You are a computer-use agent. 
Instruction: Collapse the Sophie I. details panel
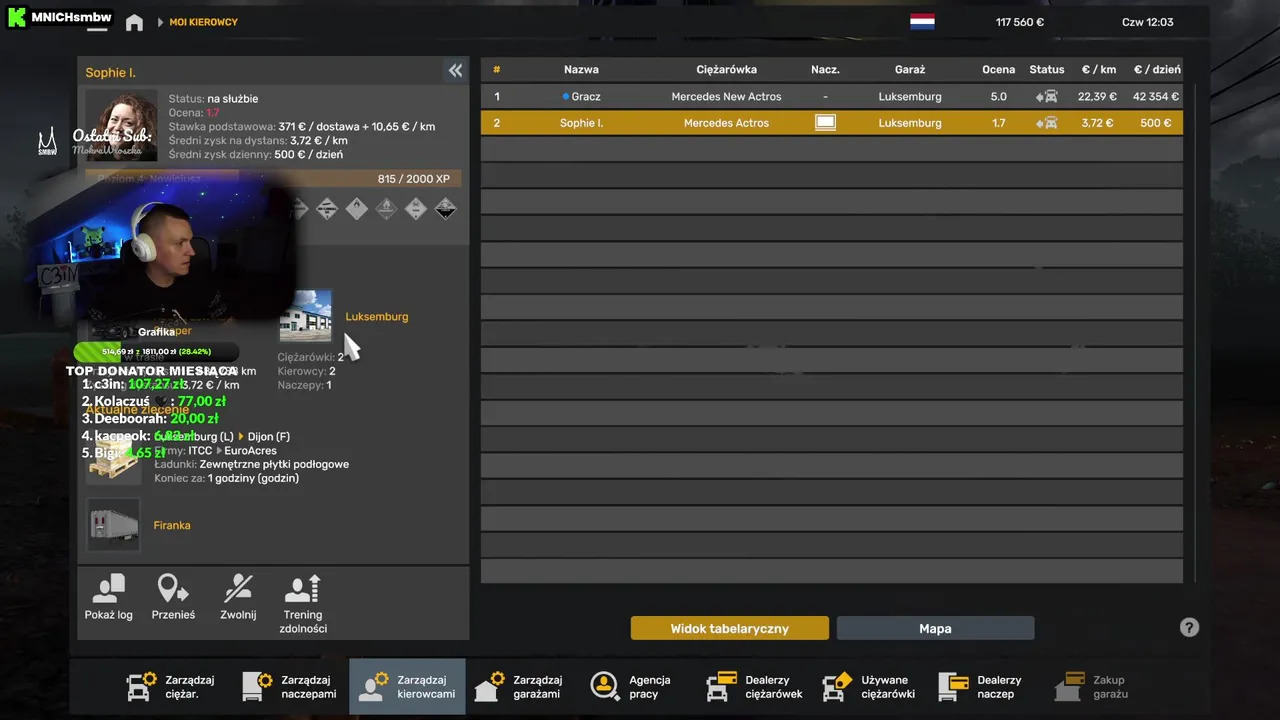455,70
